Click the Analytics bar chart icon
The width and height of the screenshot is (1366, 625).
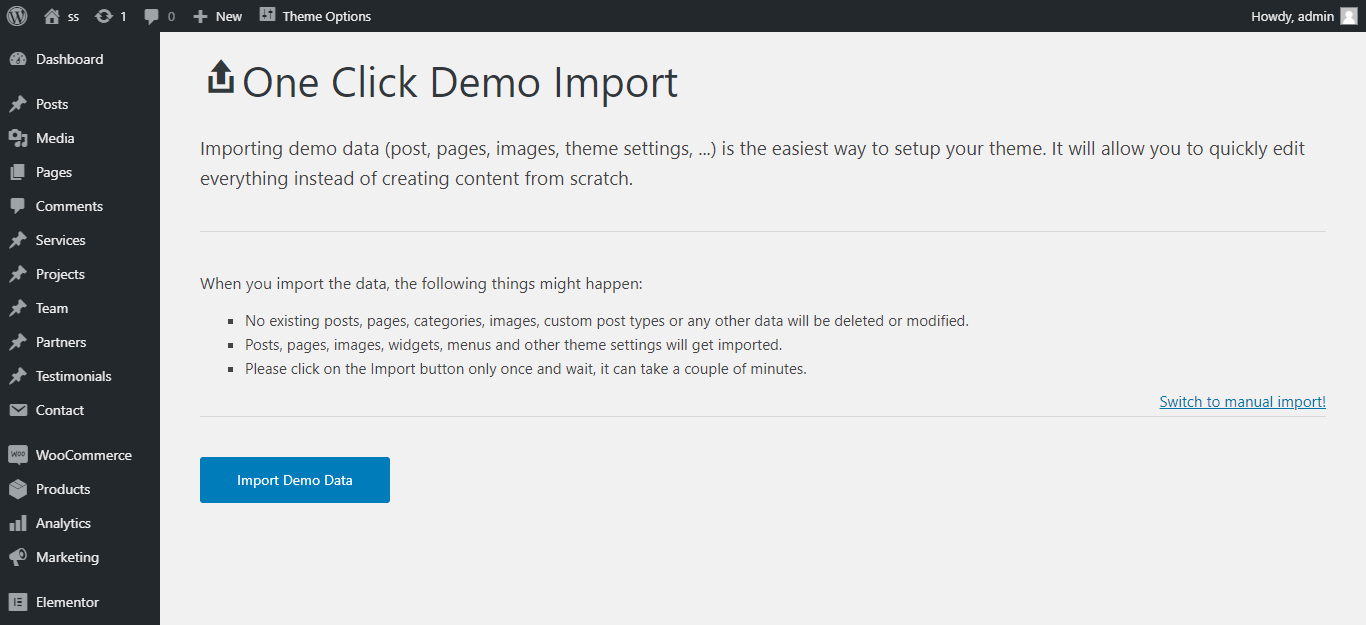pyautogui.click(x=17, y=523)
